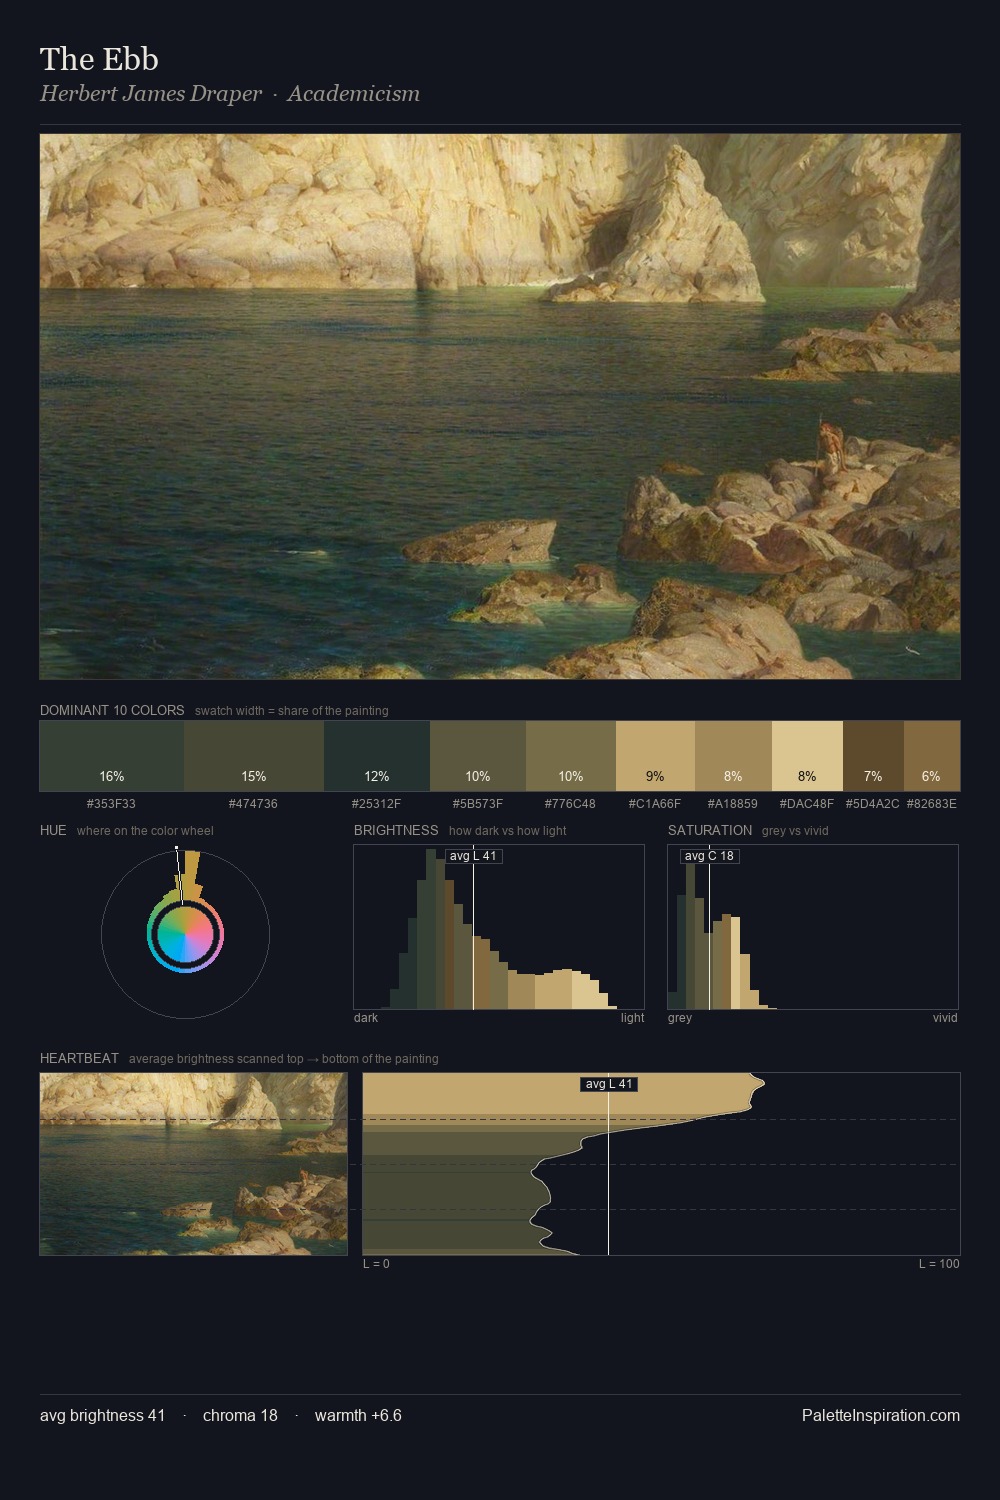The image size is (1000, 1500).
Task: Click the heartbeat brightness profile chart
Action: pos(661,1164)
